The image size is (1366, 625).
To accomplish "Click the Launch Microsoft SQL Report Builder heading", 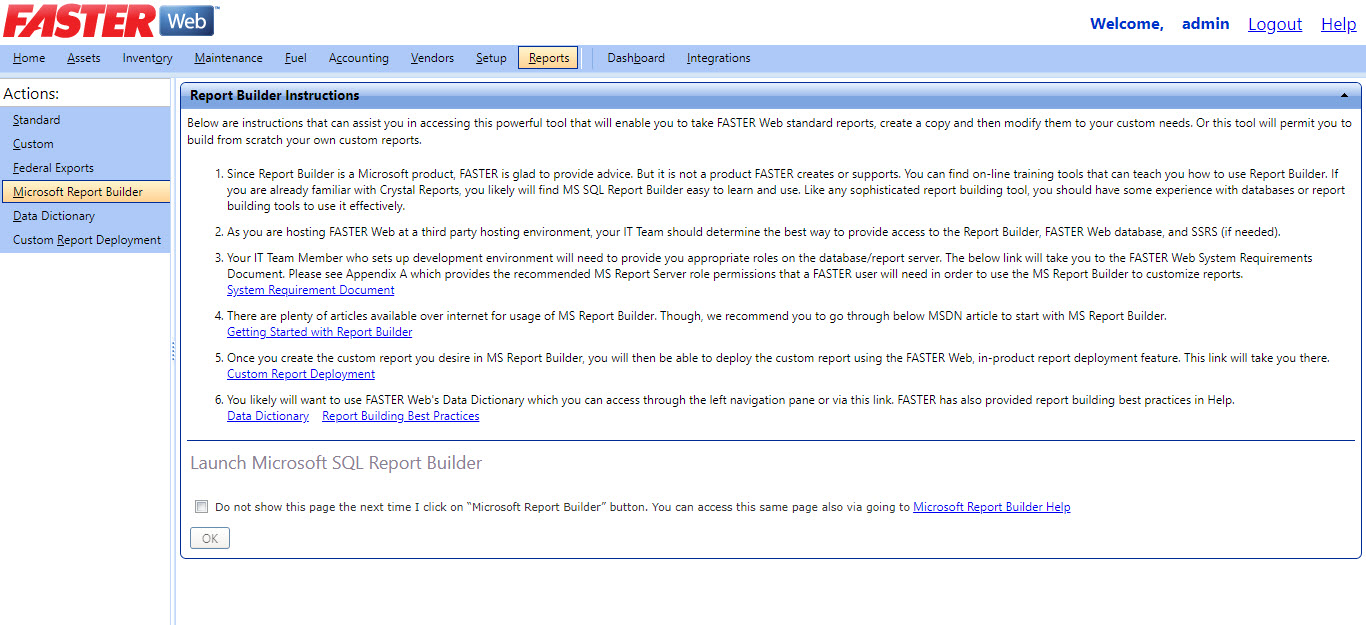I will point(336,463).
